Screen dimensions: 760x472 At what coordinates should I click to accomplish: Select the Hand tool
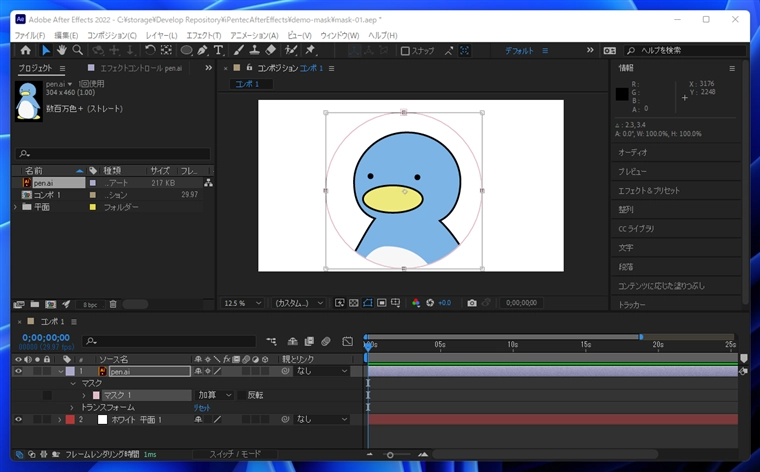[61, 50]
